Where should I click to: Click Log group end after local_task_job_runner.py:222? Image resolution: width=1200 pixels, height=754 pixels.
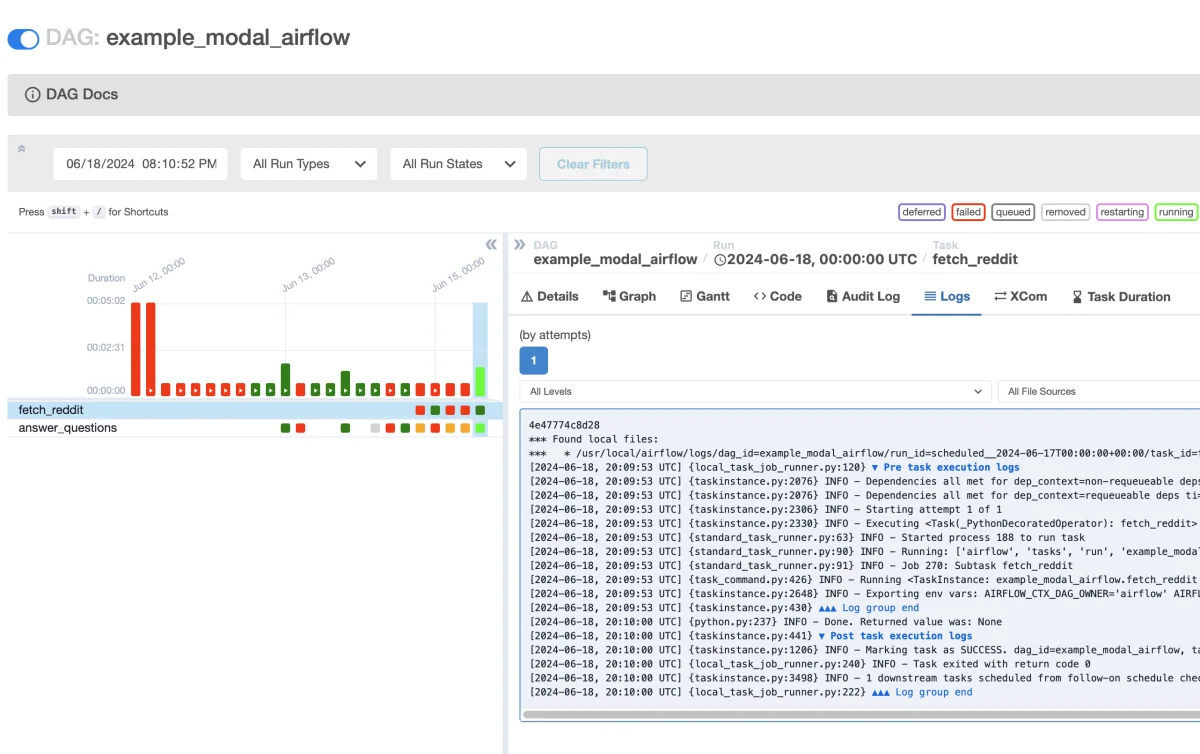pos(921,692)
